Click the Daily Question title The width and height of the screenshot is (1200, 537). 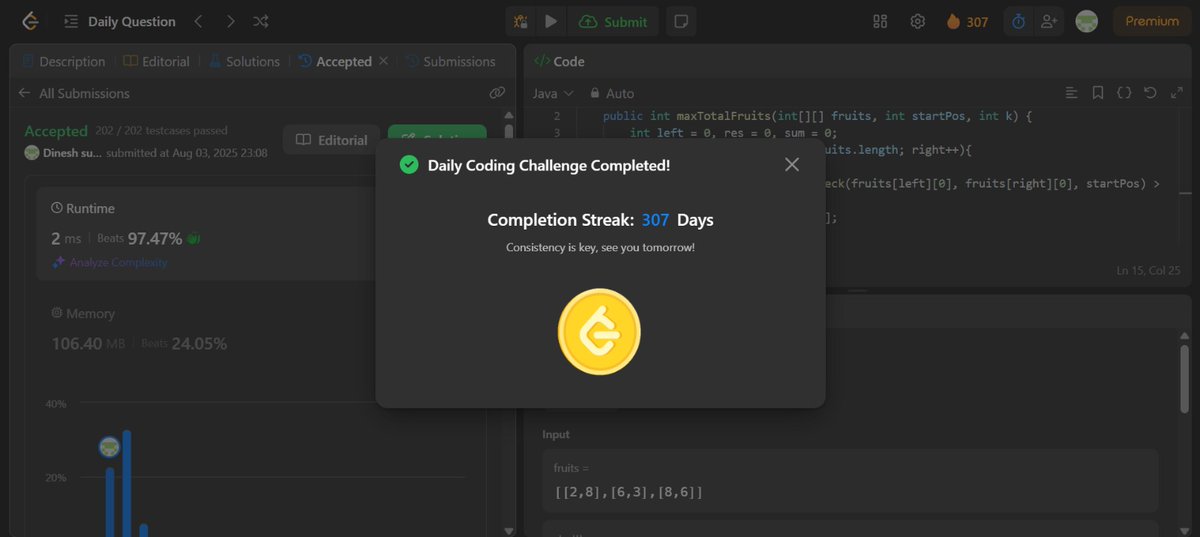click(x=132, y=21)
